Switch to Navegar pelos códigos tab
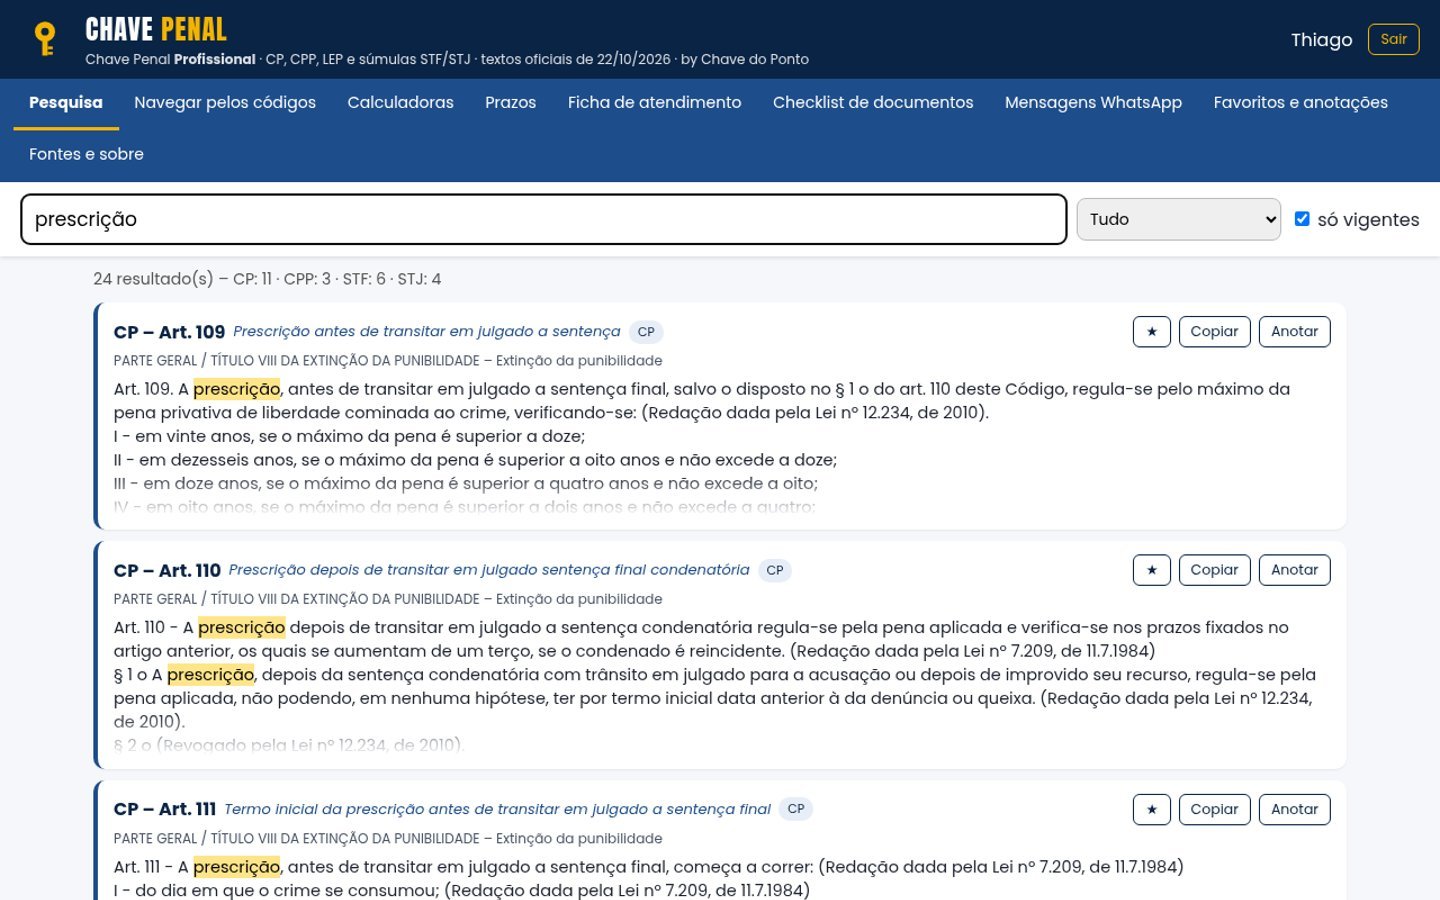The image size is (1440, 900). [x=225, y=103]
